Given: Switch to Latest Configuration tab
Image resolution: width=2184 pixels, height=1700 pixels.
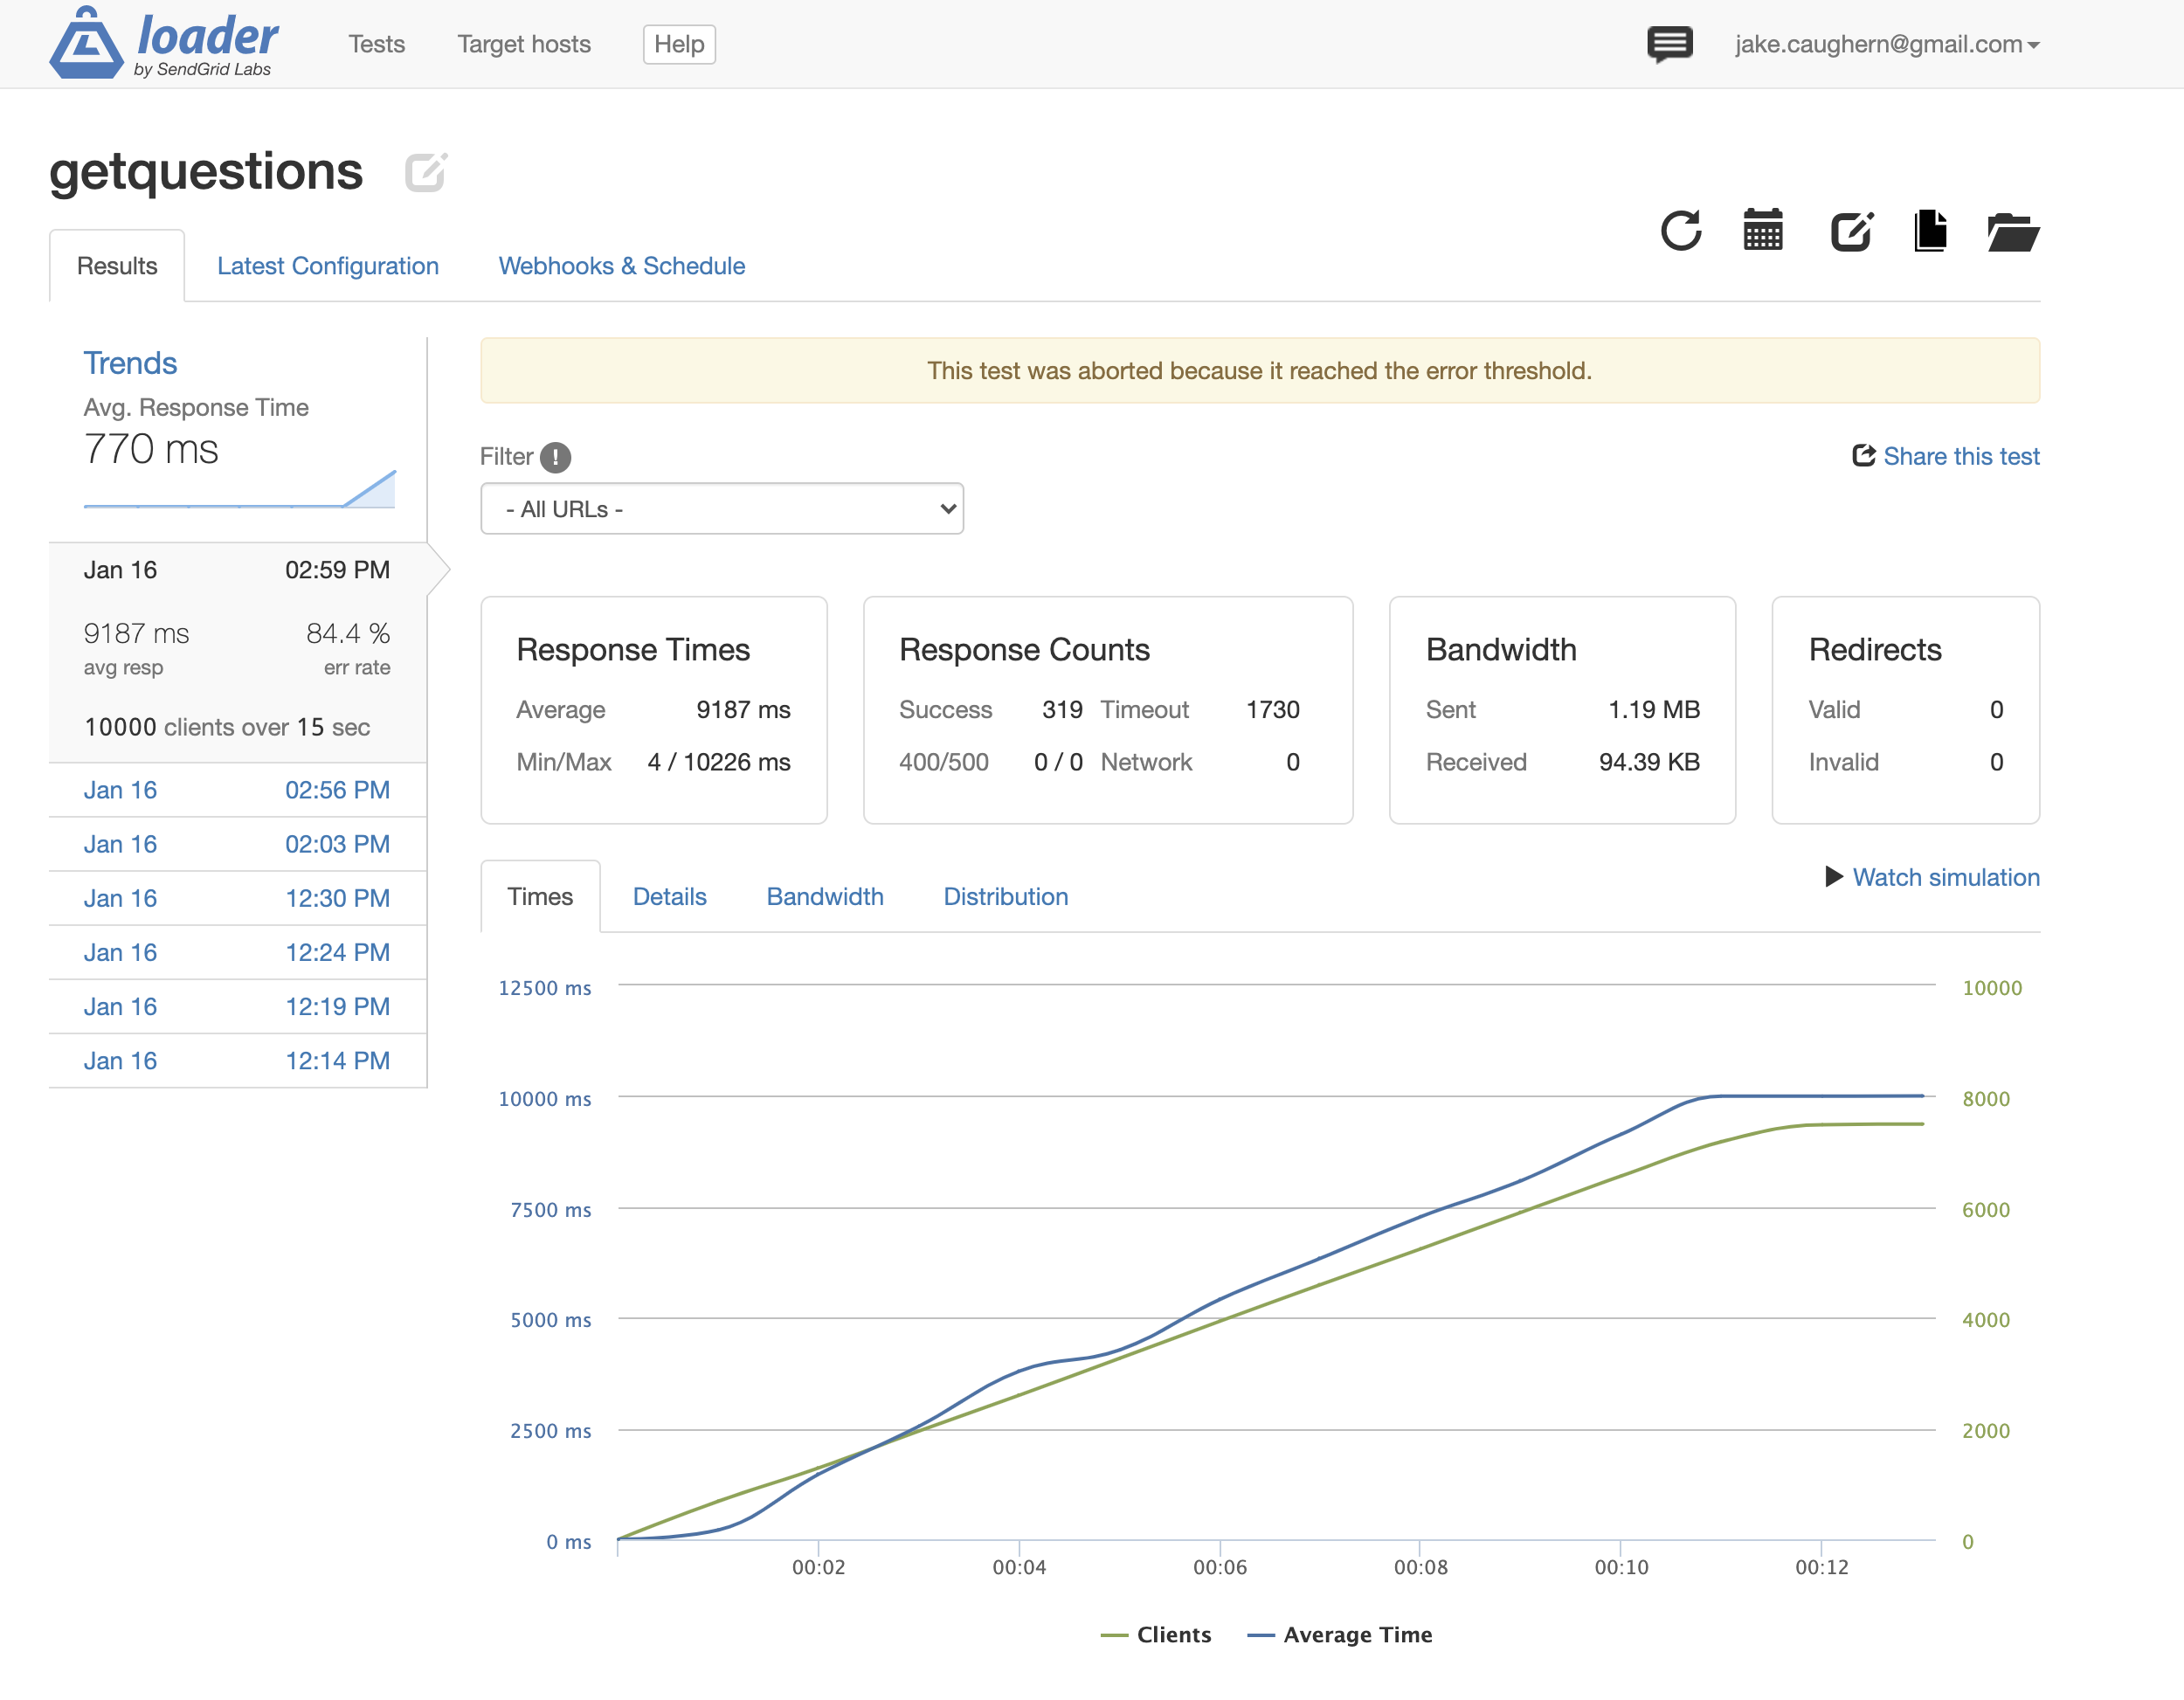Looking at the screenshot, I should [328, 266].
